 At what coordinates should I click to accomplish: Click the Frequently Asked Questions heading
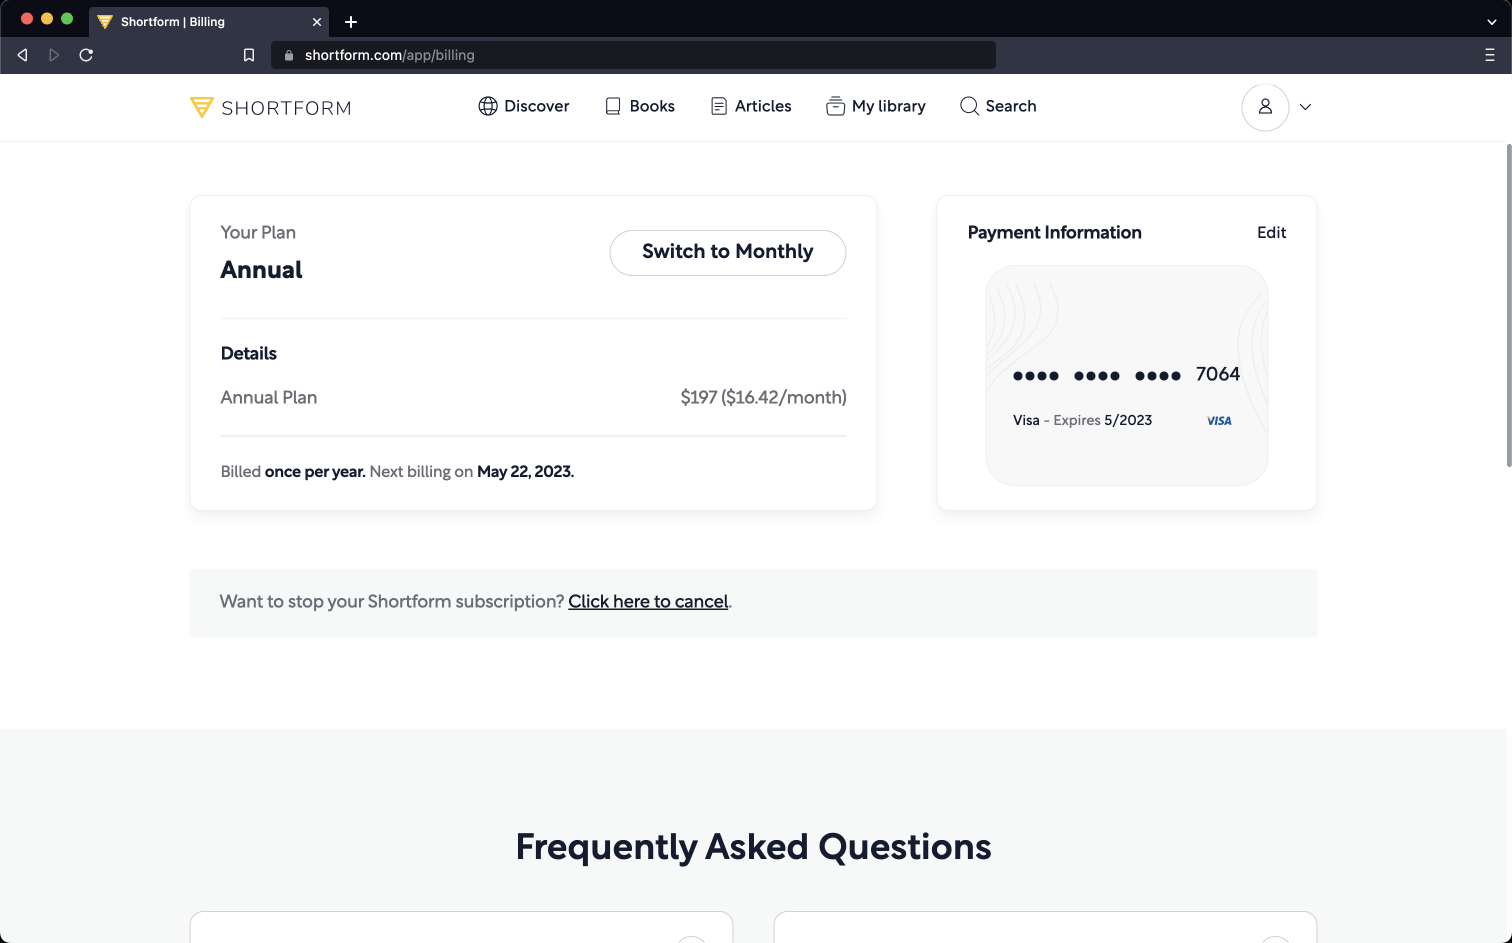[753, 847]
